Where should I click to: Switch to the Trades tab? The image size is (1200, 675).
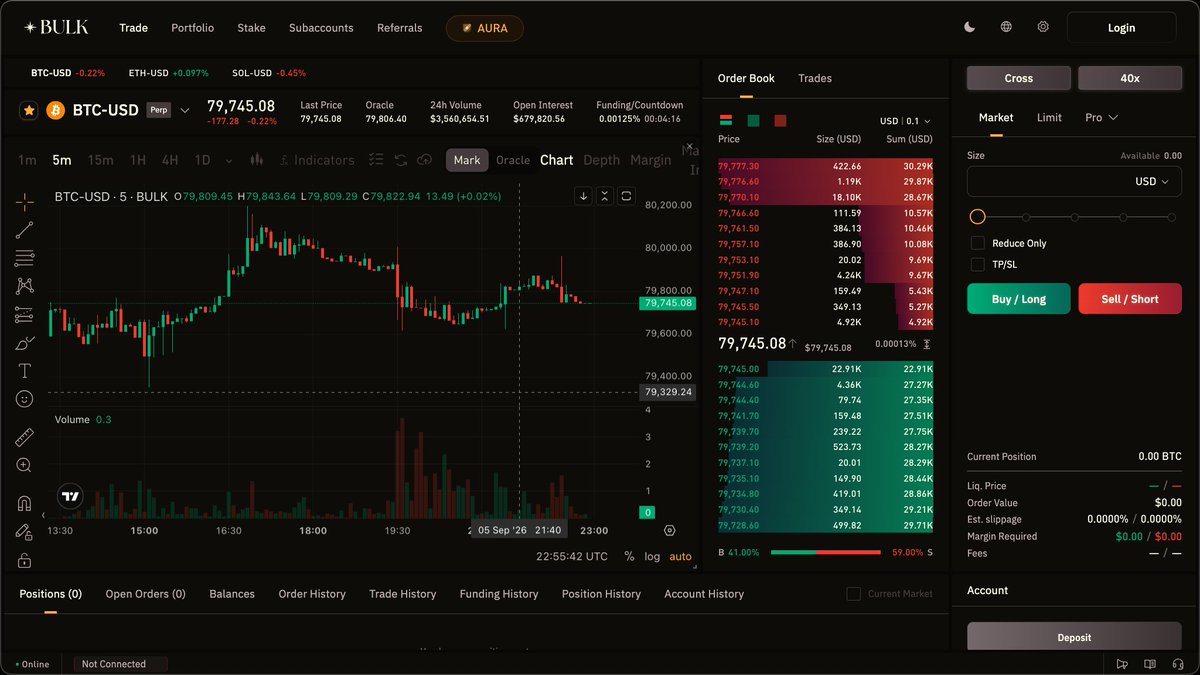(815, 78)
